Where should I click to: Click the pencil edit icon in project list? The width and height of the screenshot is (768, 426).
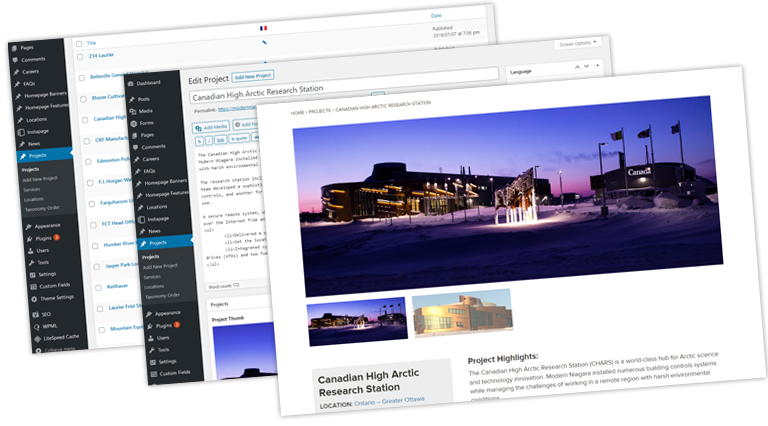[264, 43]
